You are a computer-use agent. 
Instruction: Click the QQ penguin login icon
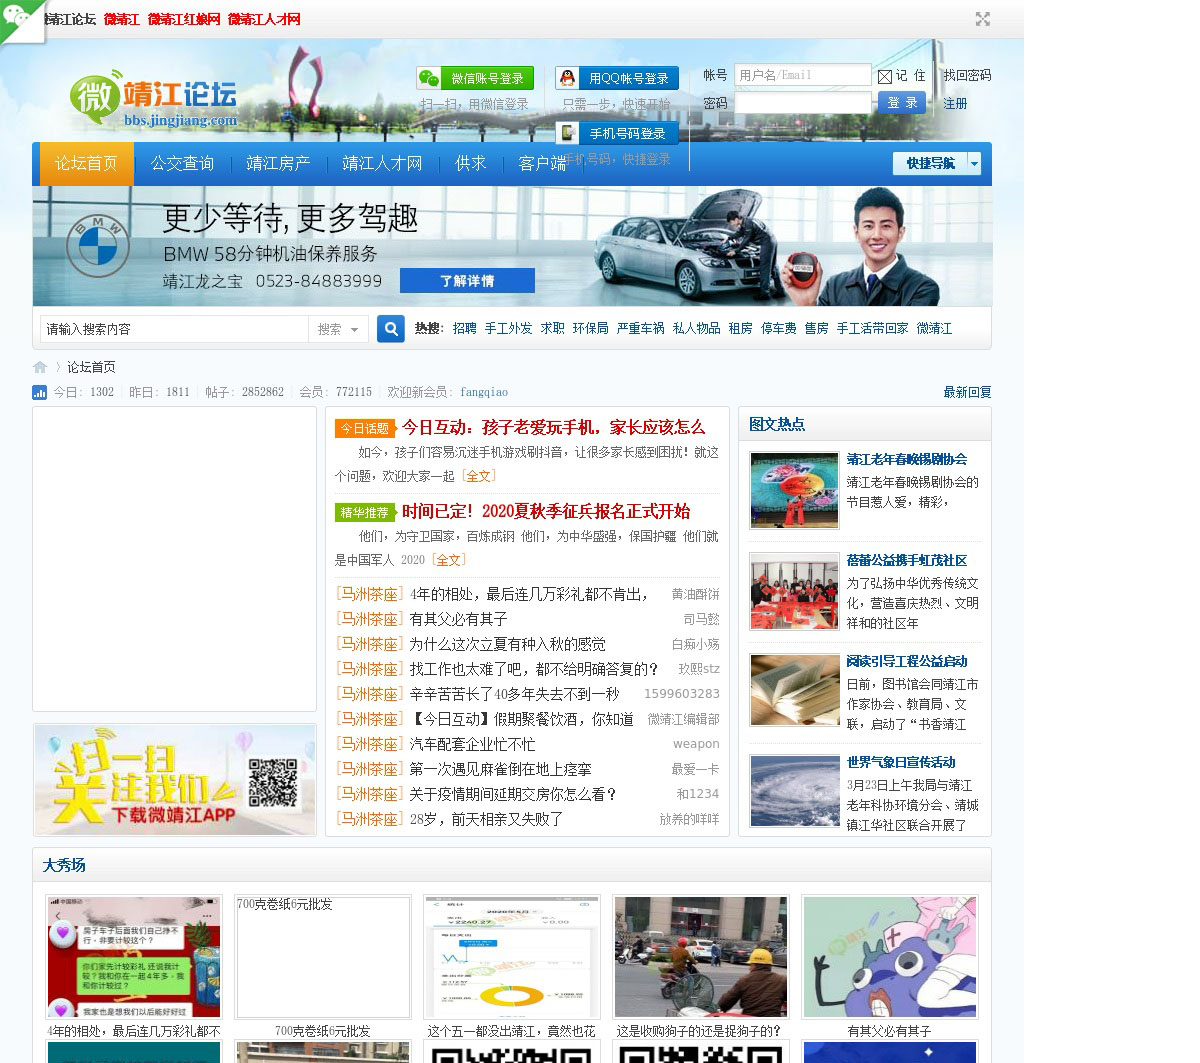tap(567, 78)
